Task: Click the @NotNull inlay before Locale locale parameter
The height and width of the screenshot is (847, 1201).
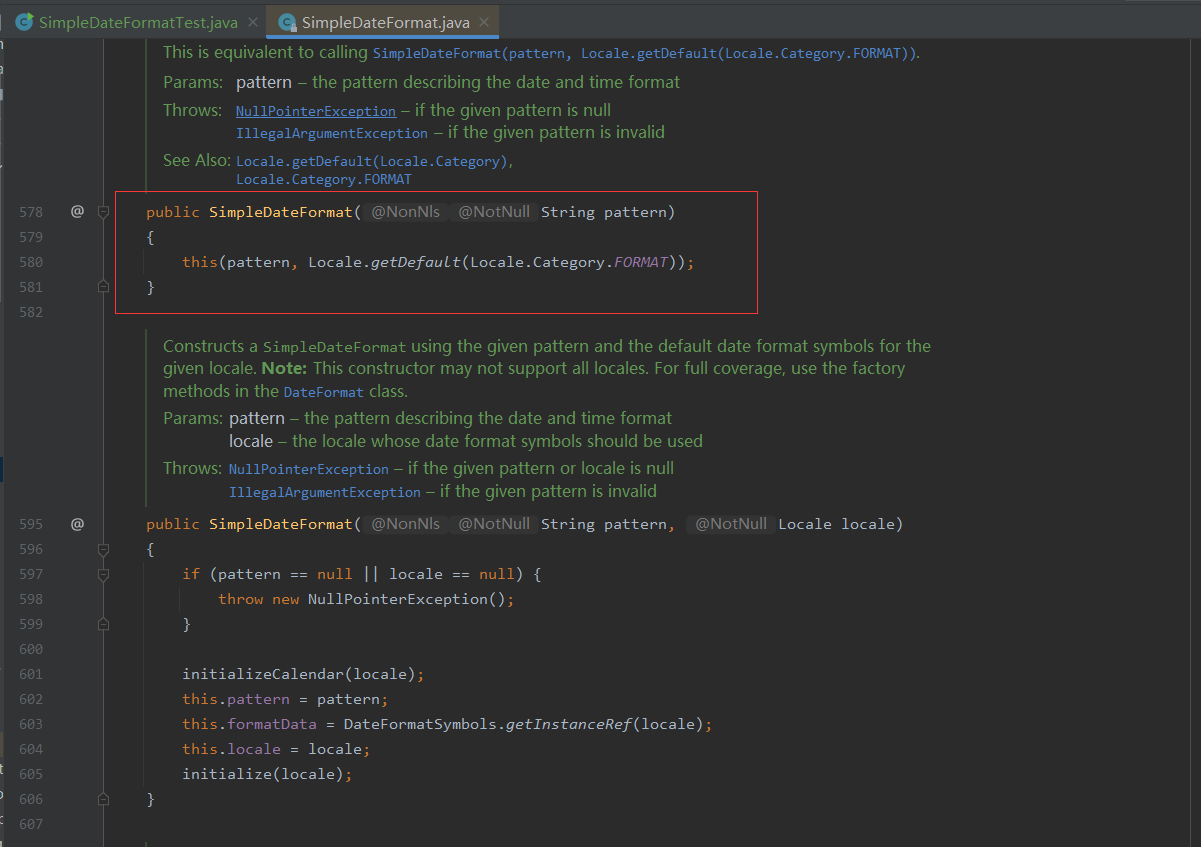Action: (x=730, y=523)
